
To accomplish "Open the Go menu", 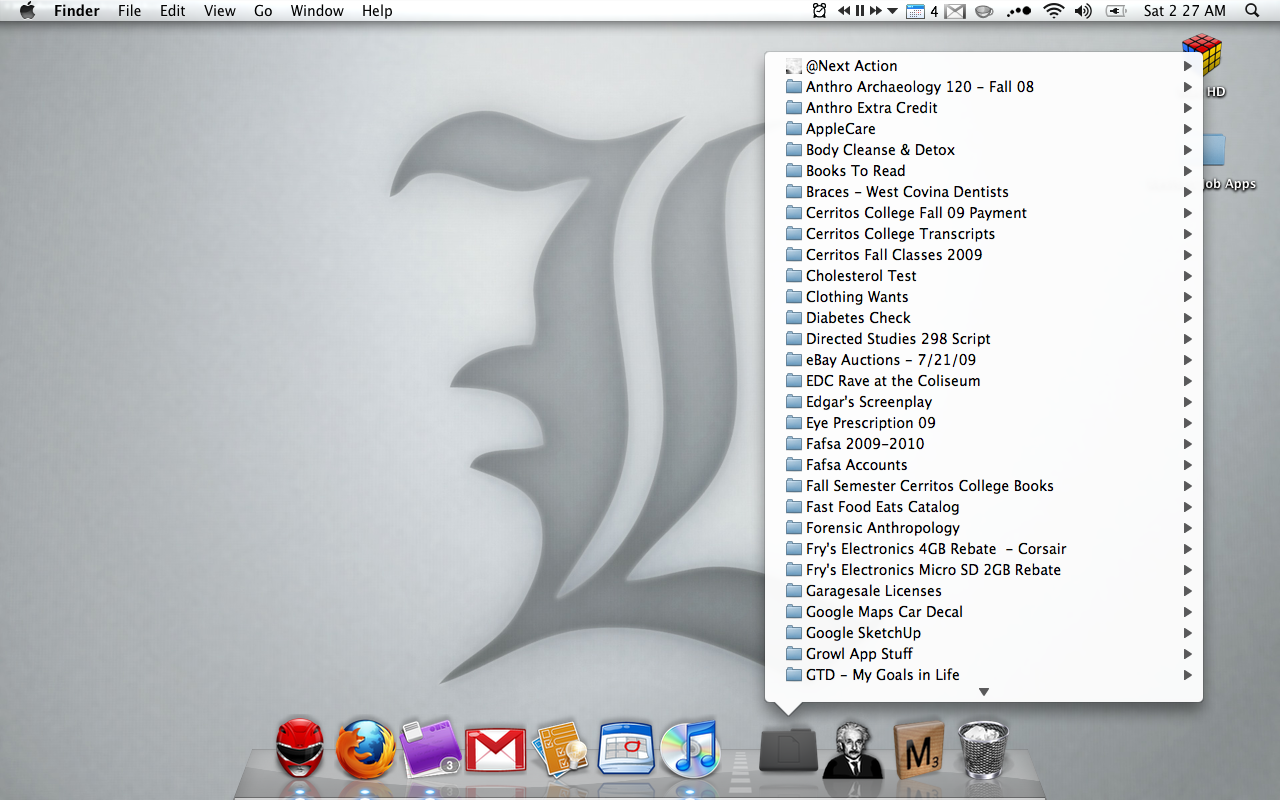I will [263, 11].
